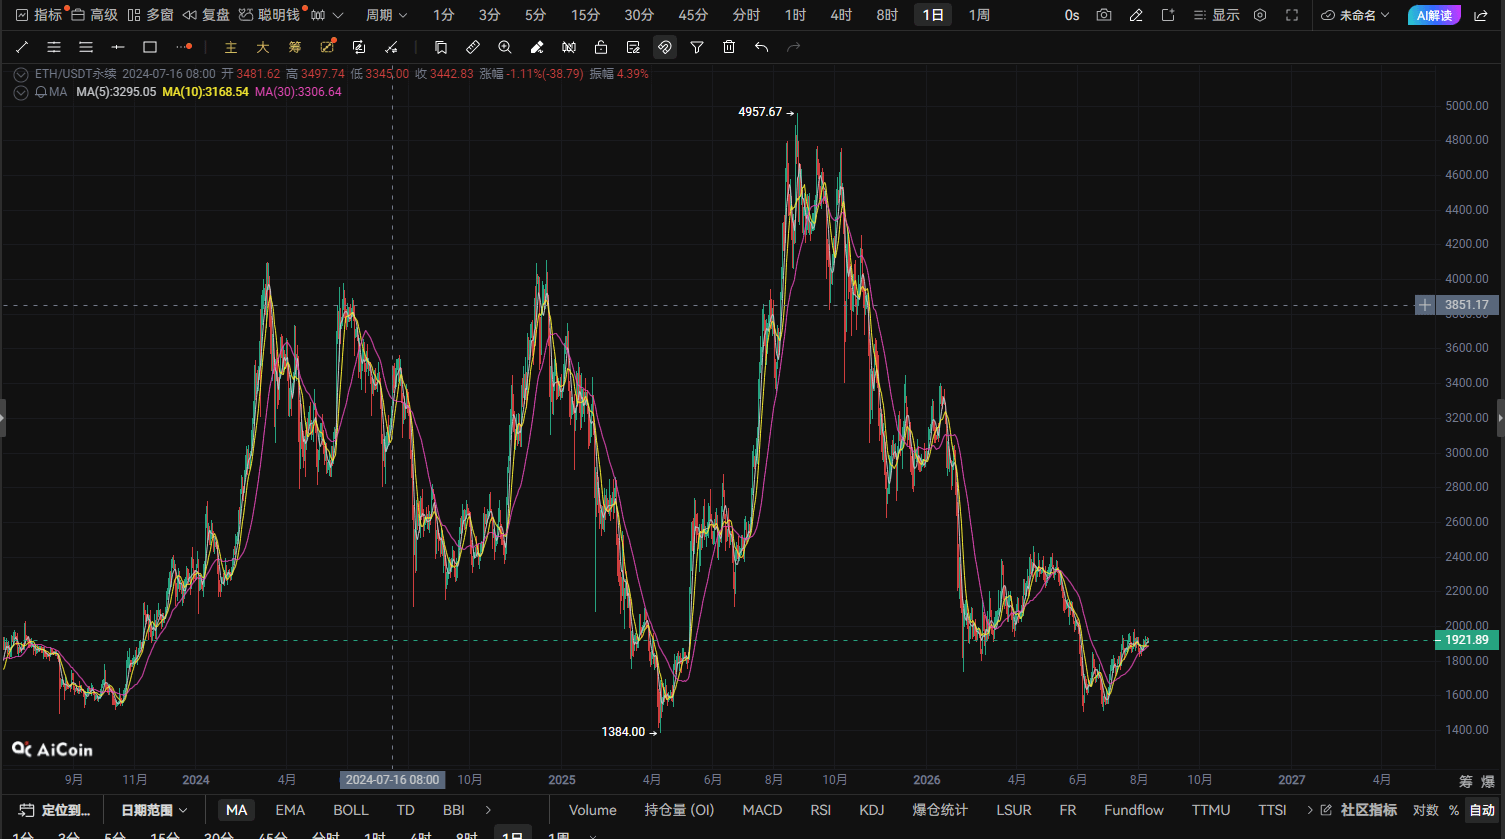Select the 1日 daily timeframe
Image resolution: width=1505 pixels, height=839 pixels.
coord(933,15)
